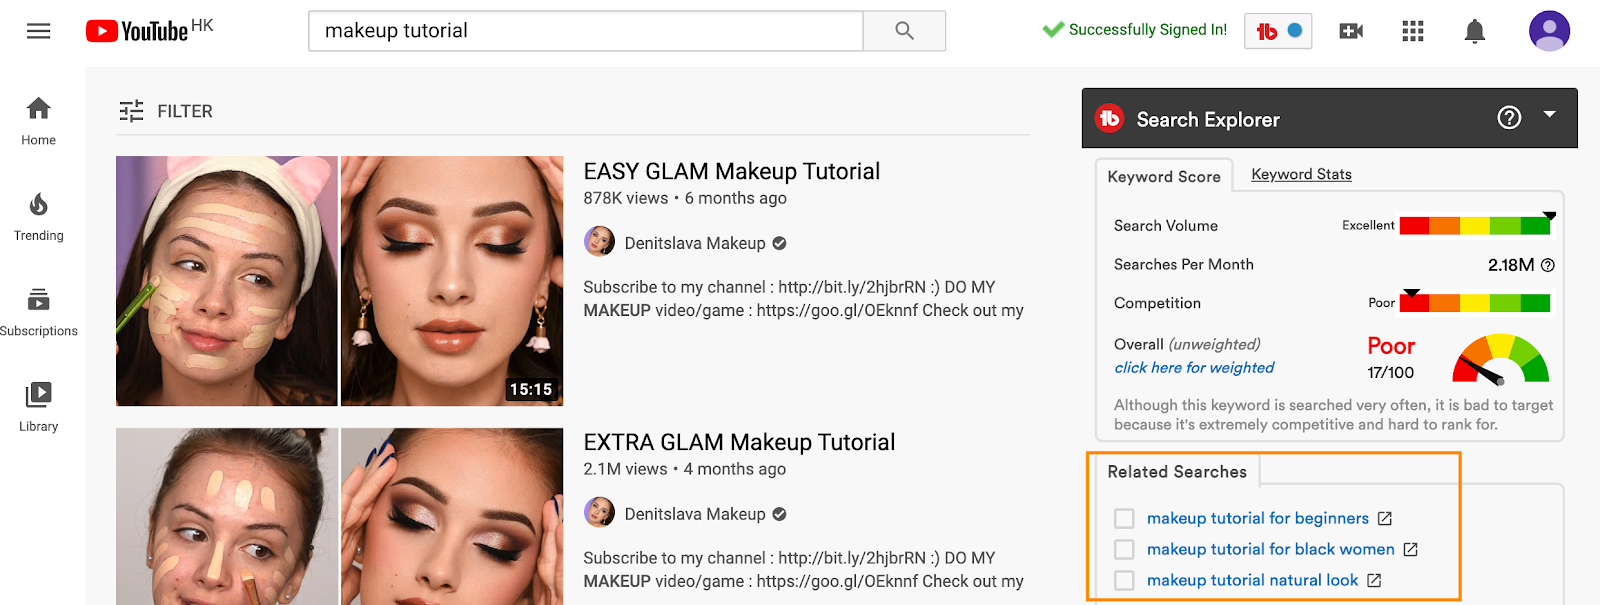
Task: Open EASY GLAM Makeup Tutorial title
Action: pyautogui.click(x=732, y=172)
